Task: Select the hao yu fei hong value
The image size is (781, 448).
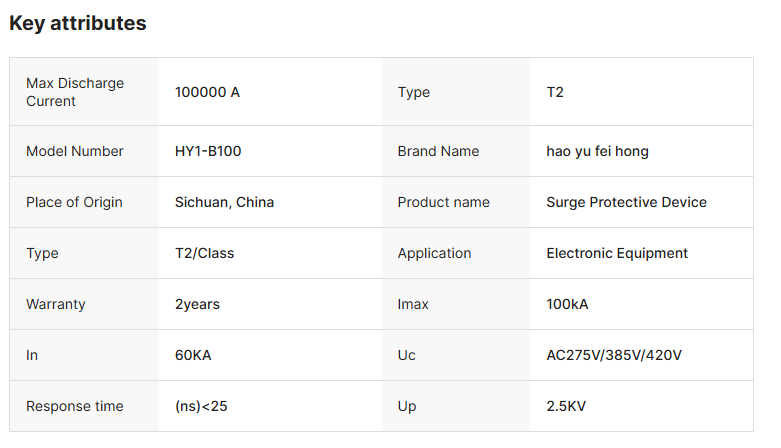Action: pyautogui.click(x=597, y=151)
